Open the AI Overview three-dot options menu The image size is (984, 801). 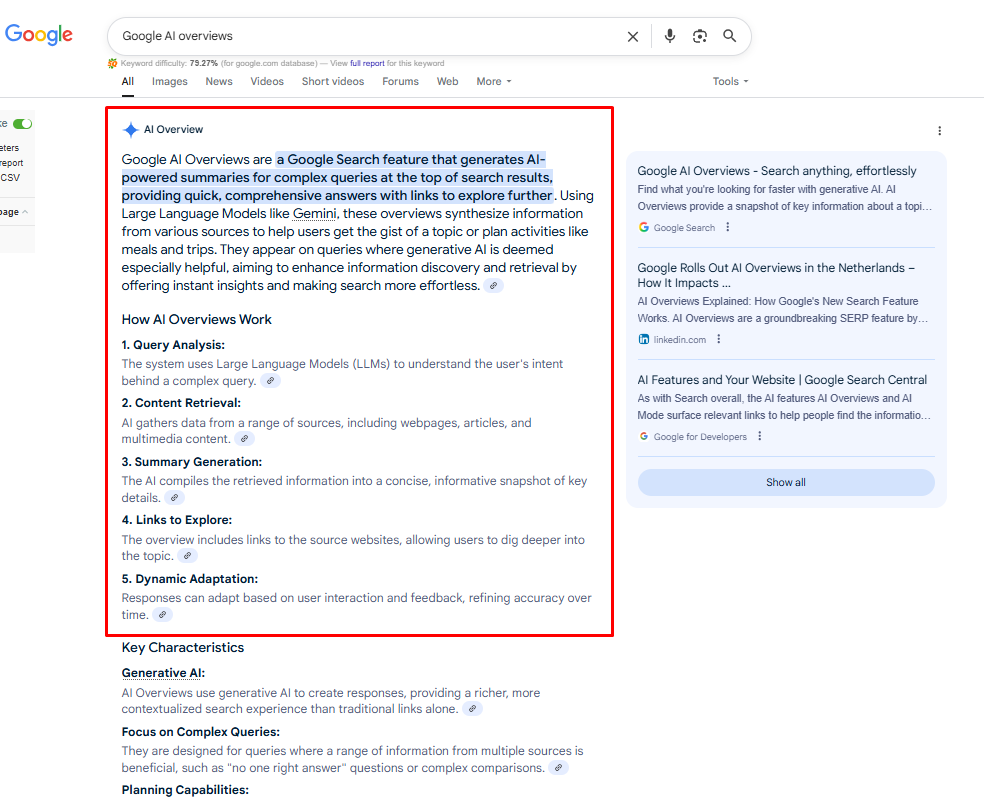(939, 131)
